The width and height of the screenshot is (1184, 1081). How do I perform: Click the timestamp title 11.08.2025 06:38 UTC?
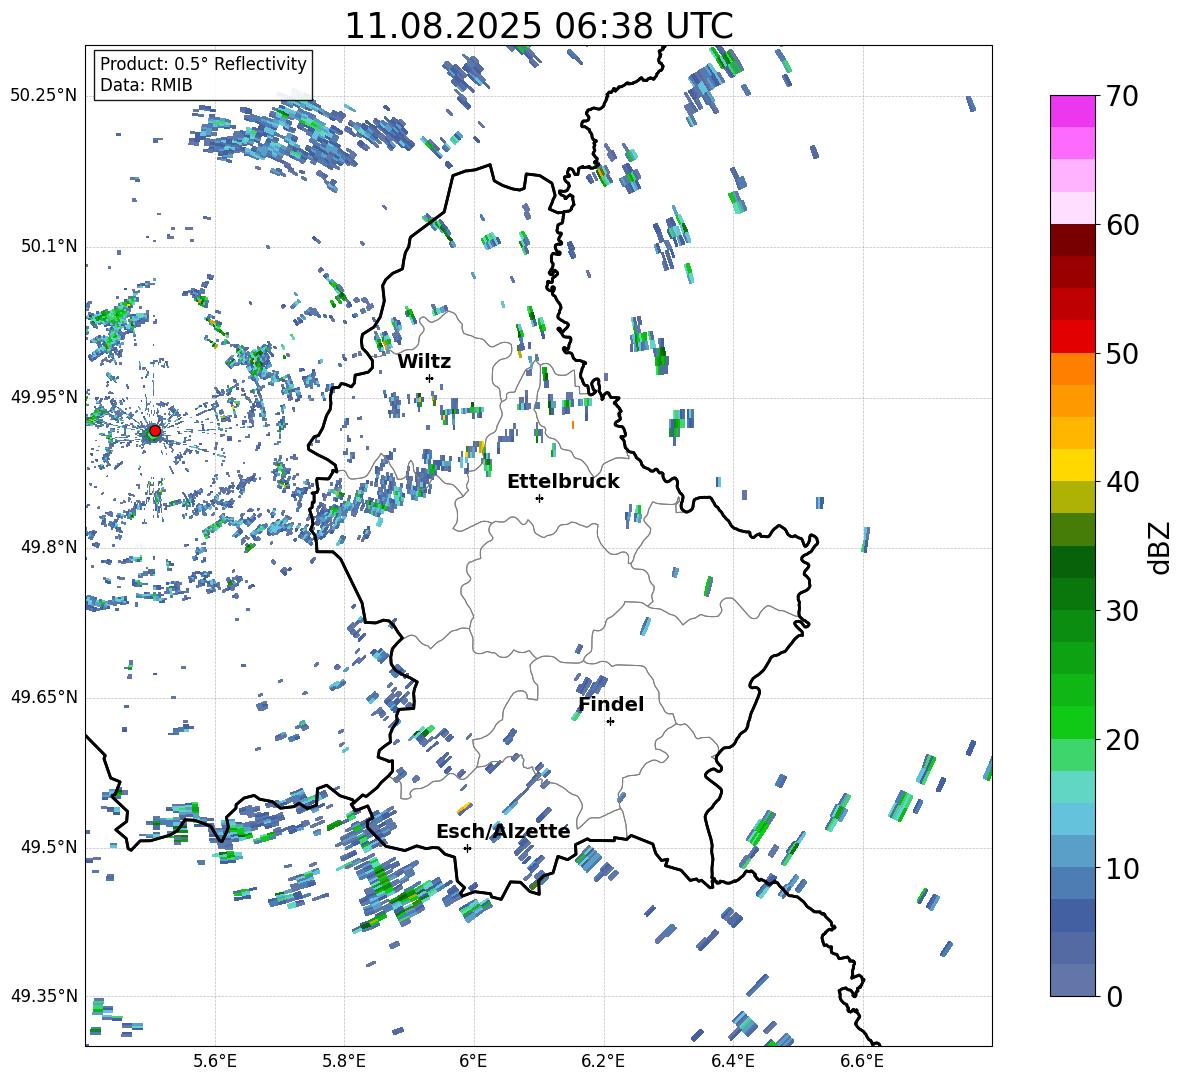pos(539,26)
